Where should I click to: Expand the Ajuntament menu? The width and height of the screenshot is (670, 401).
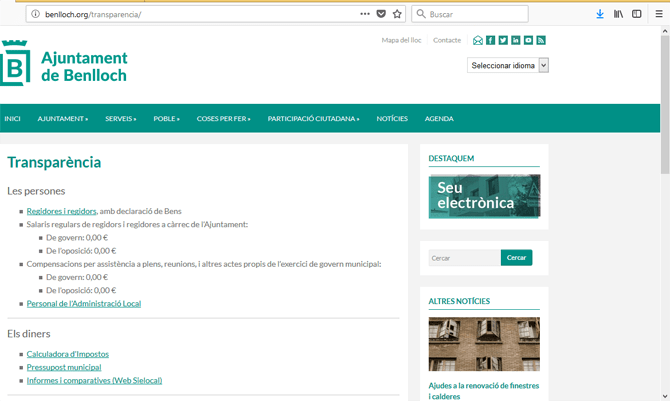(x=62, y=119)
